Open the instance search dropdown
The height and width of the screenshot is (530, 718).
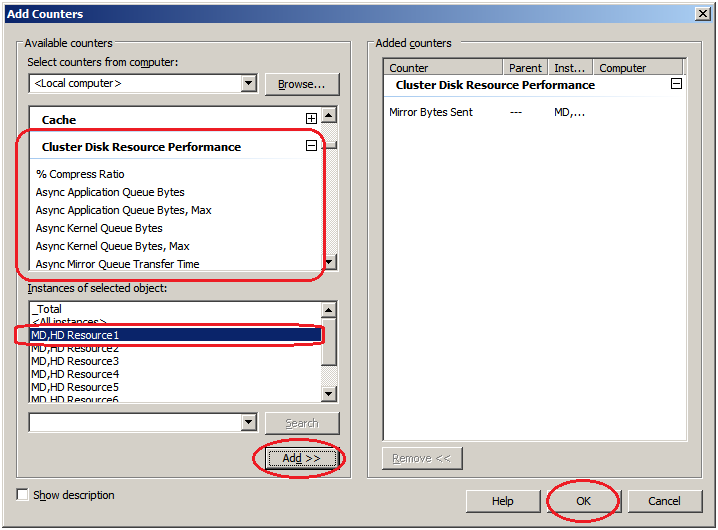click(x=249, y=423)
